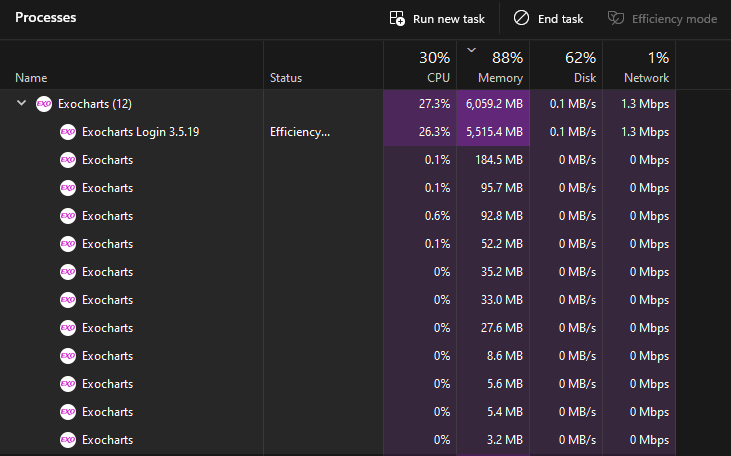Click icon of Exocharts row using 8.6 MB

pyautogui.click(x=68, y=356)
